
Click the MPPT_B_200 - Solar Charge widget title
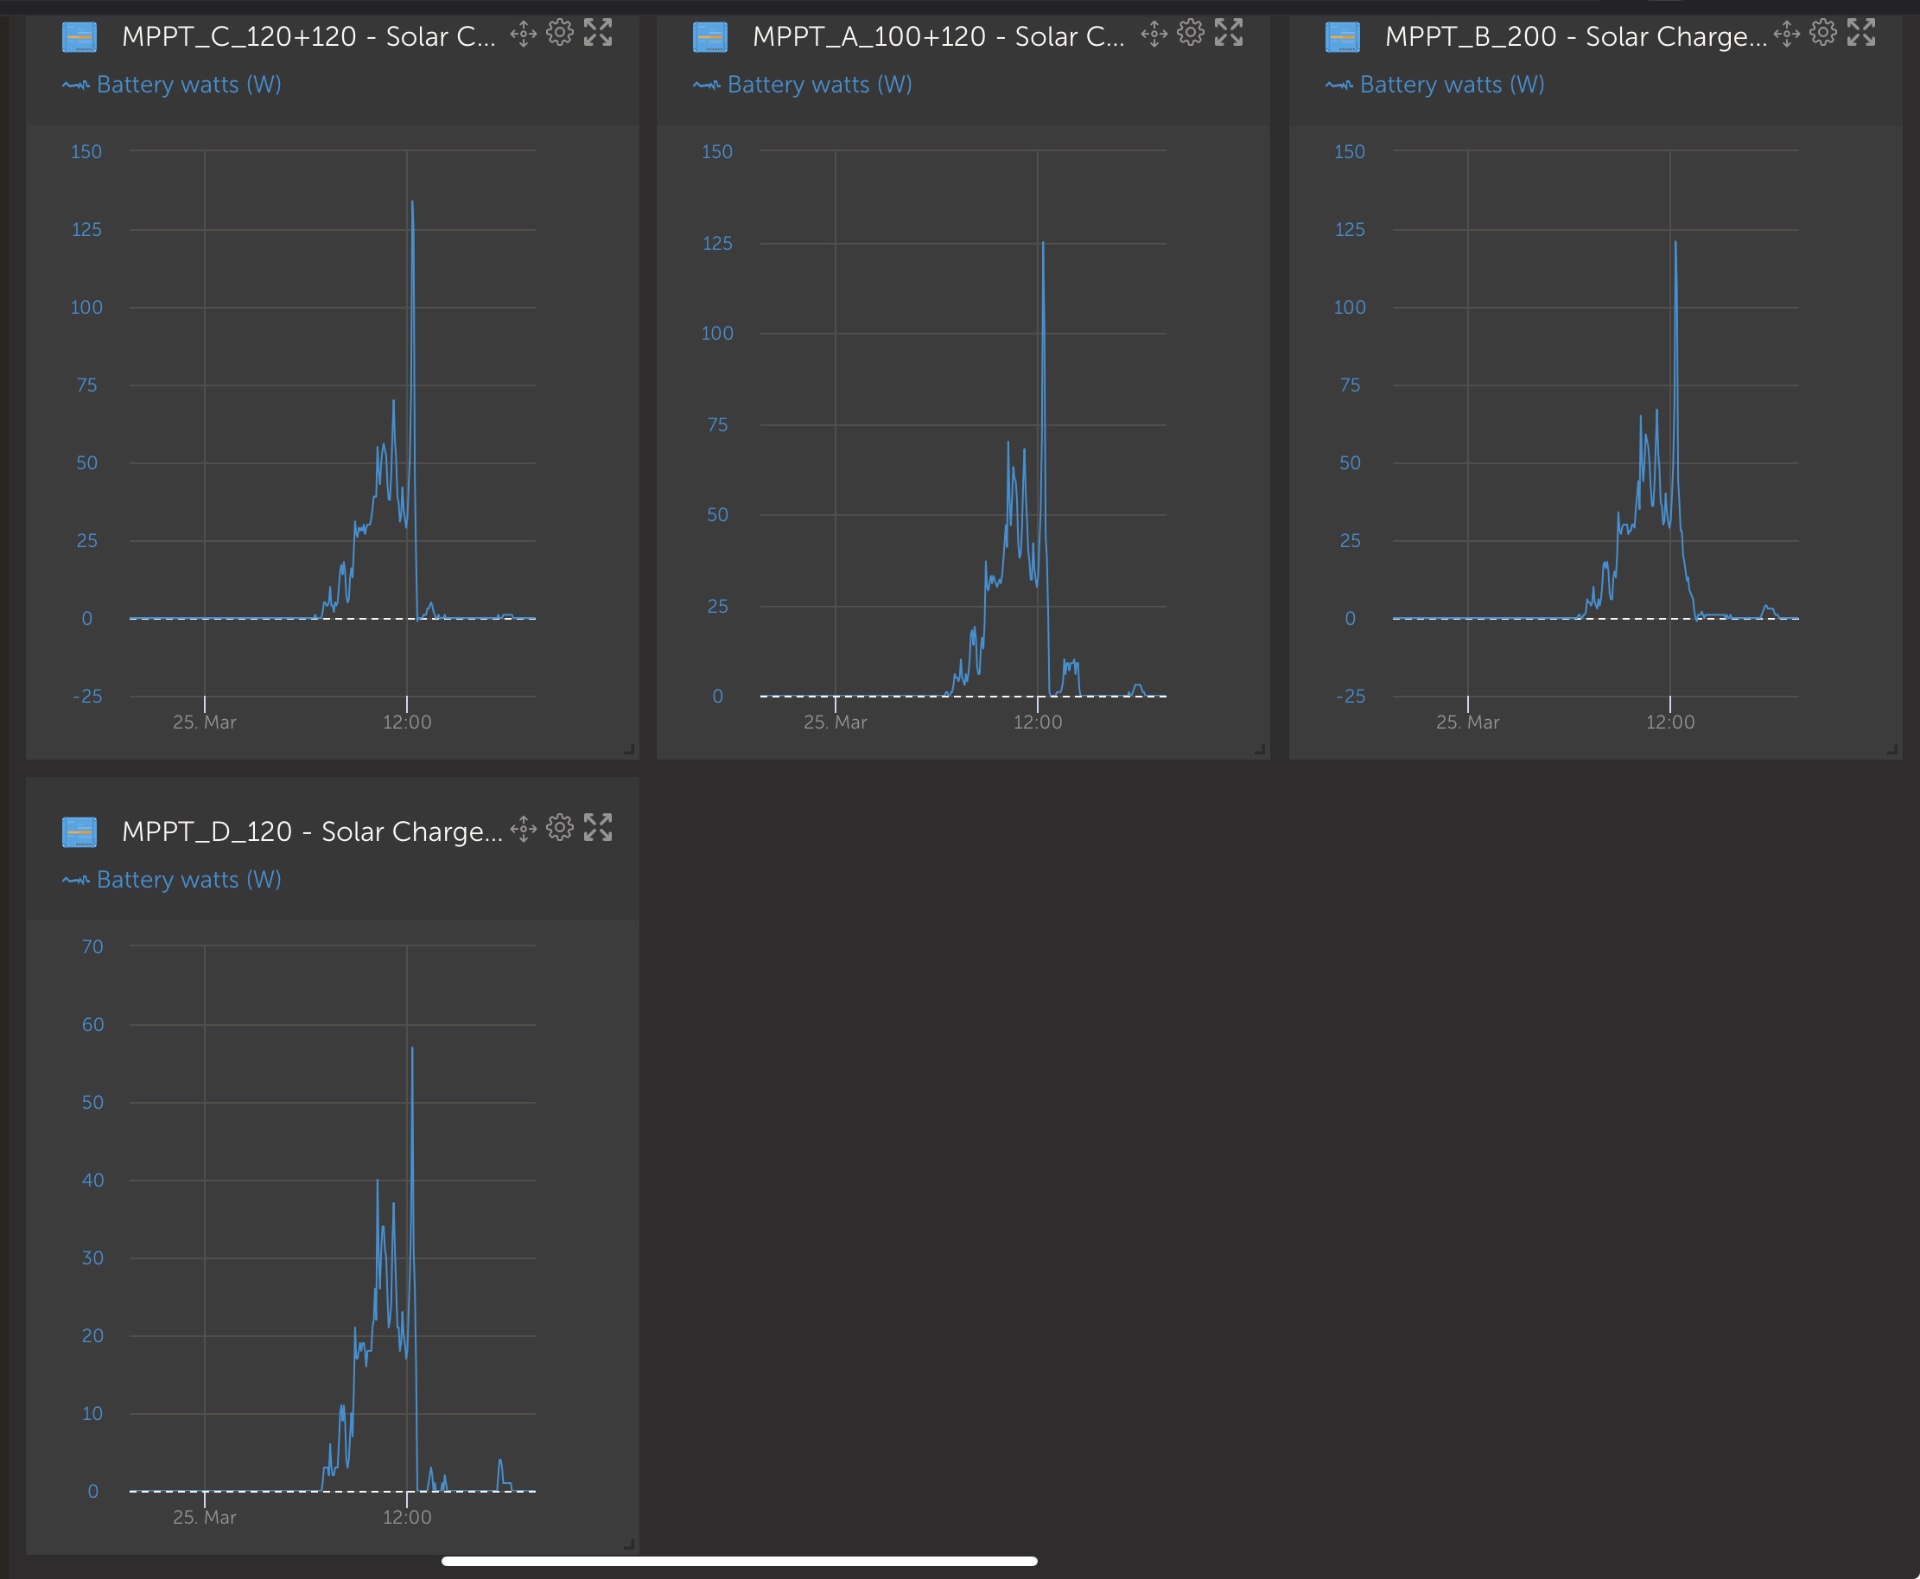[1576, 37]
